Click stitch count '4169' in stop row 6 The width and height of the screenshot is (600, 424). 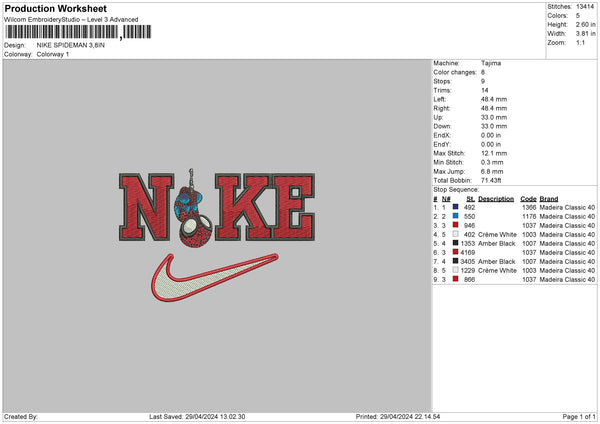pos(468,252)
